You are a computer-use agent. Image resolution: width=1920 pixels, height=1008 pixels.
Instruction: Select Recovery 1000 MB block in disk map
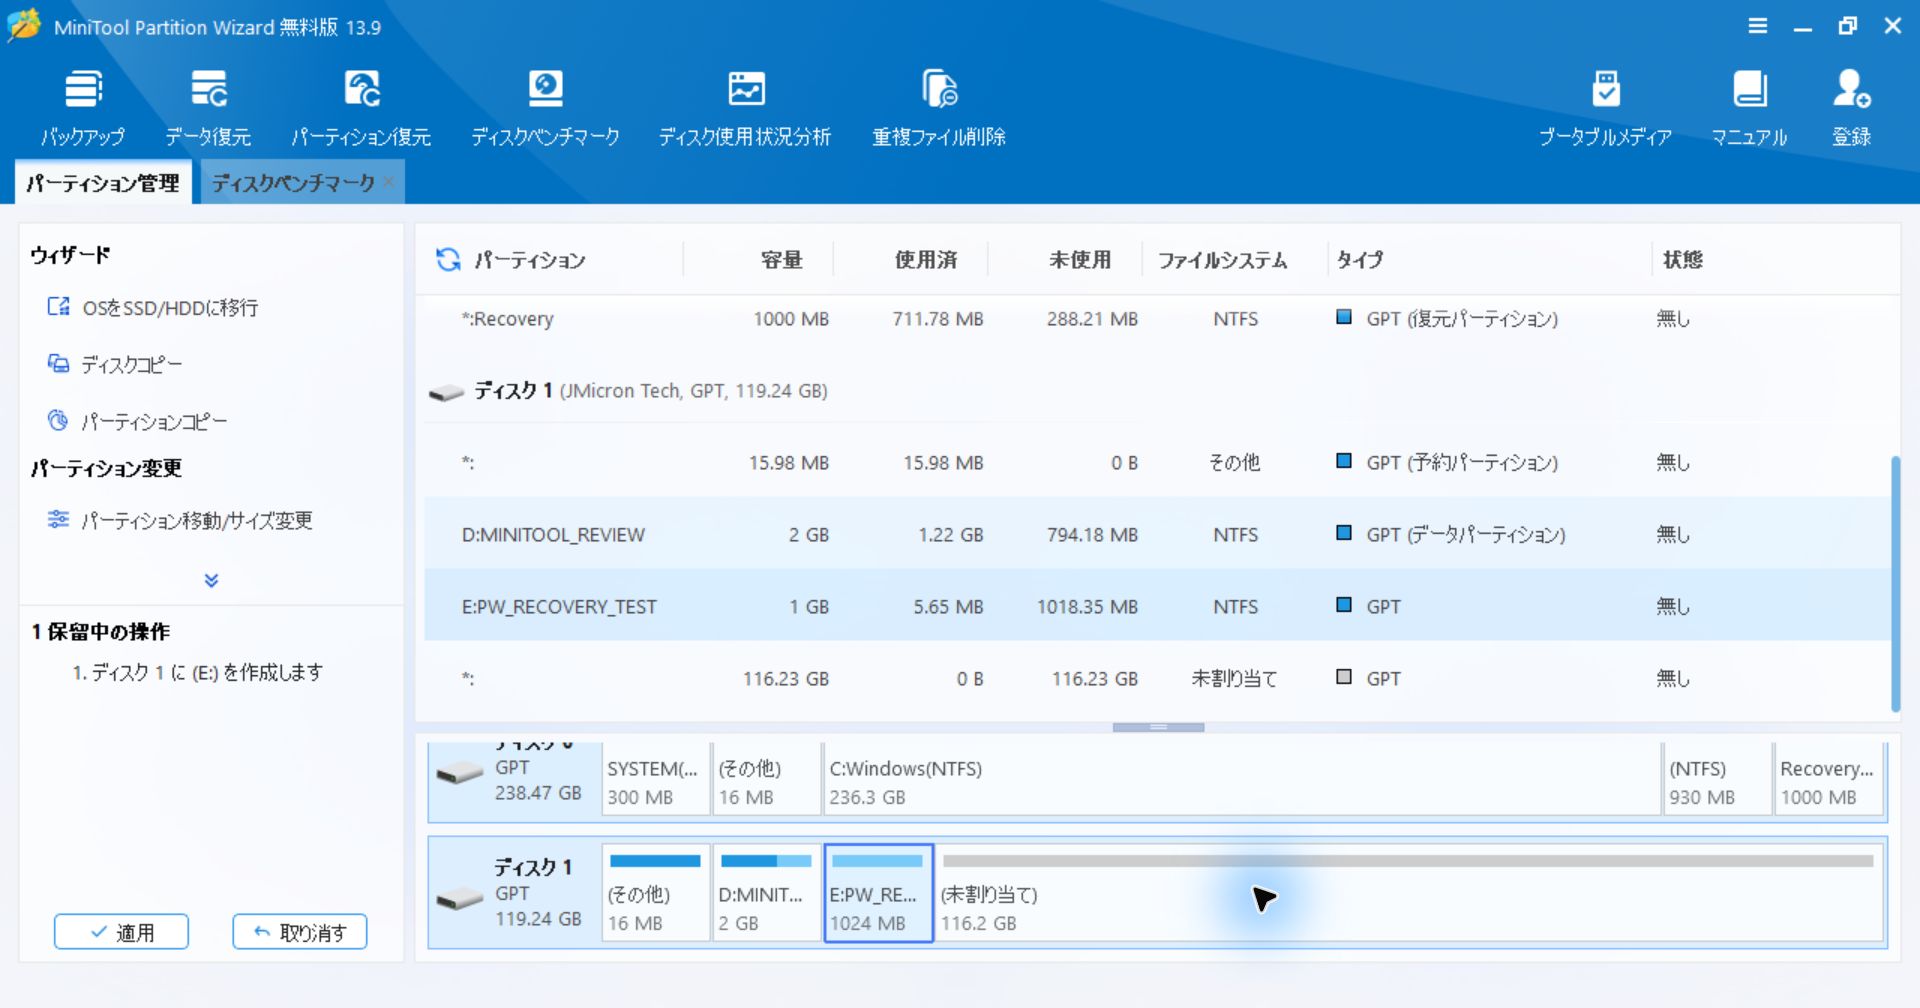click(x=1828, y=779)
